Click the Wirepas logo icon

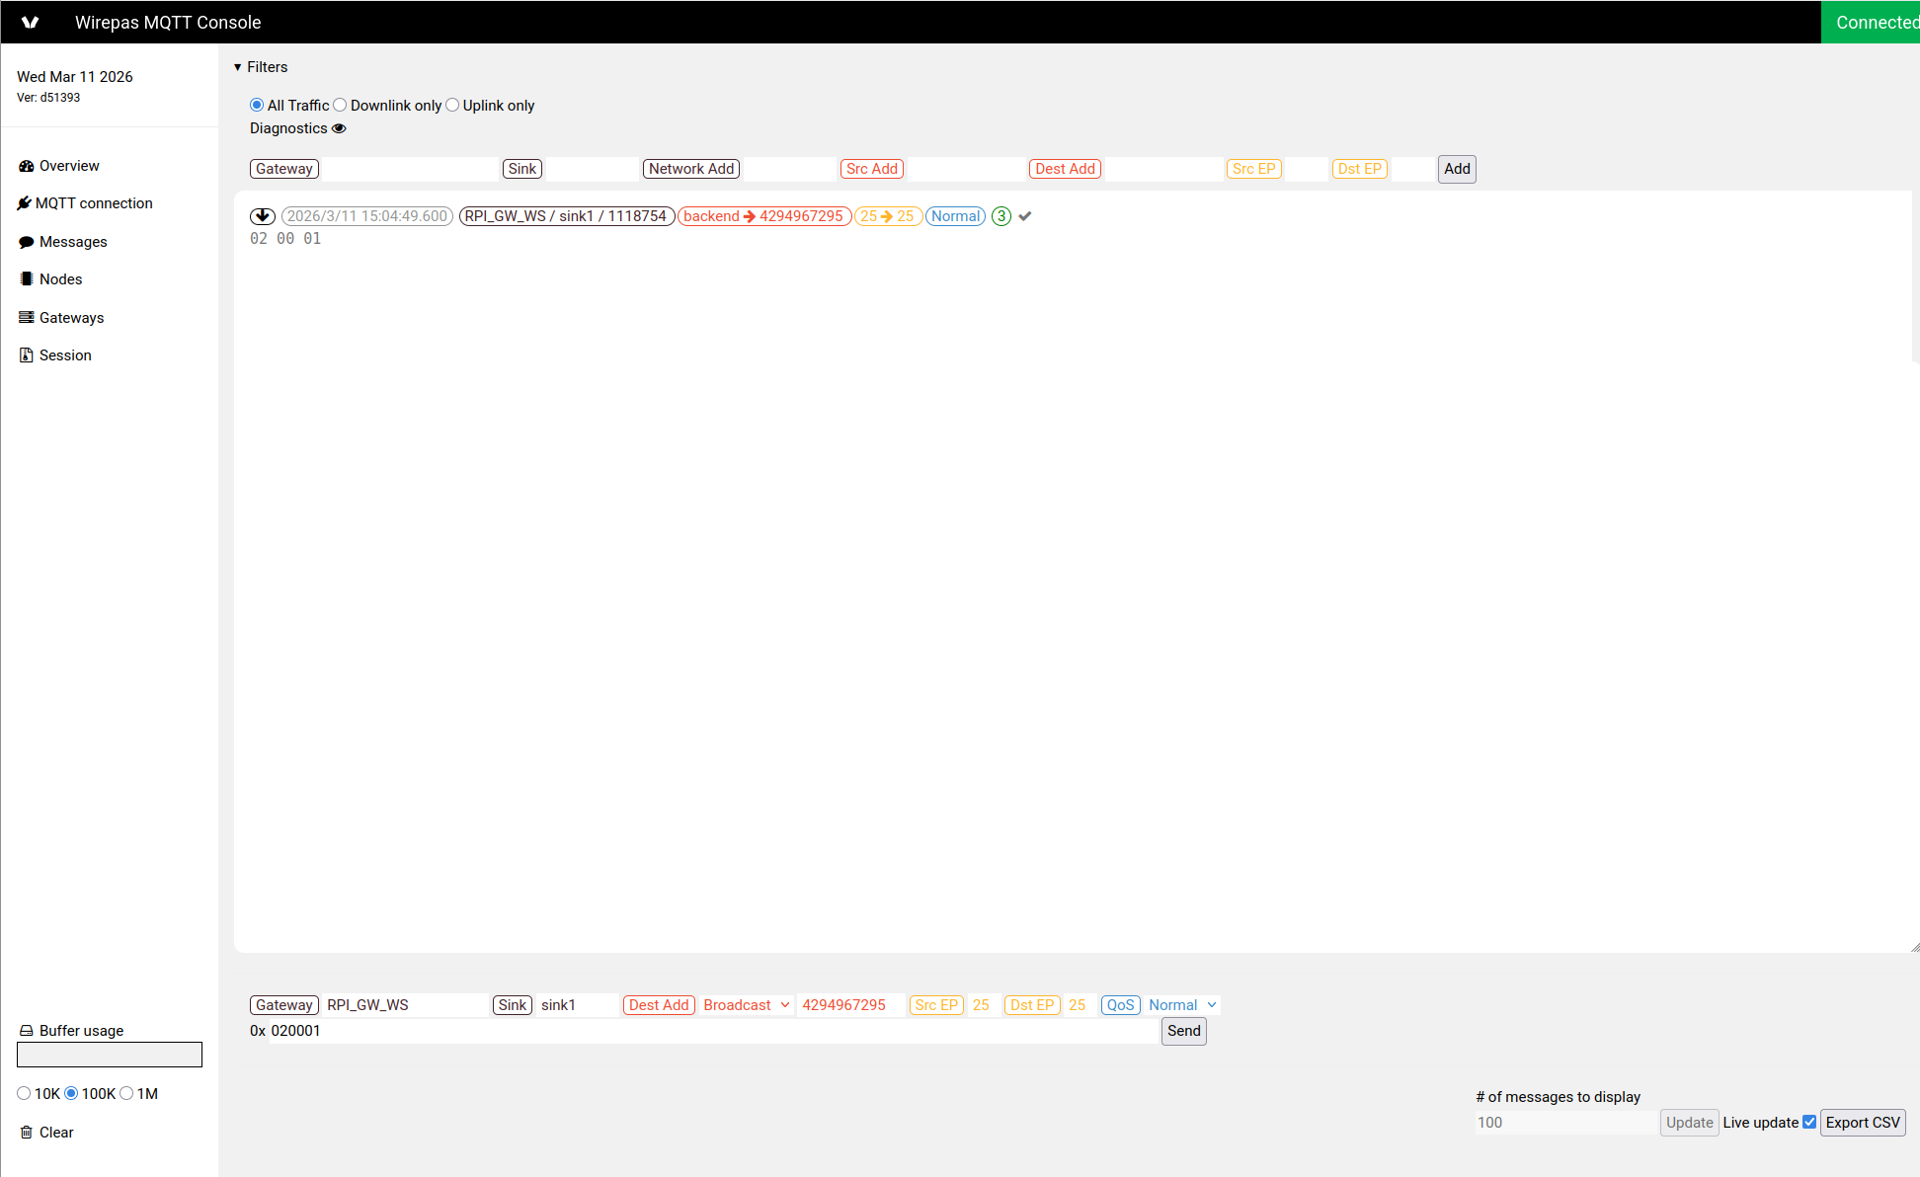click(30, 22)
